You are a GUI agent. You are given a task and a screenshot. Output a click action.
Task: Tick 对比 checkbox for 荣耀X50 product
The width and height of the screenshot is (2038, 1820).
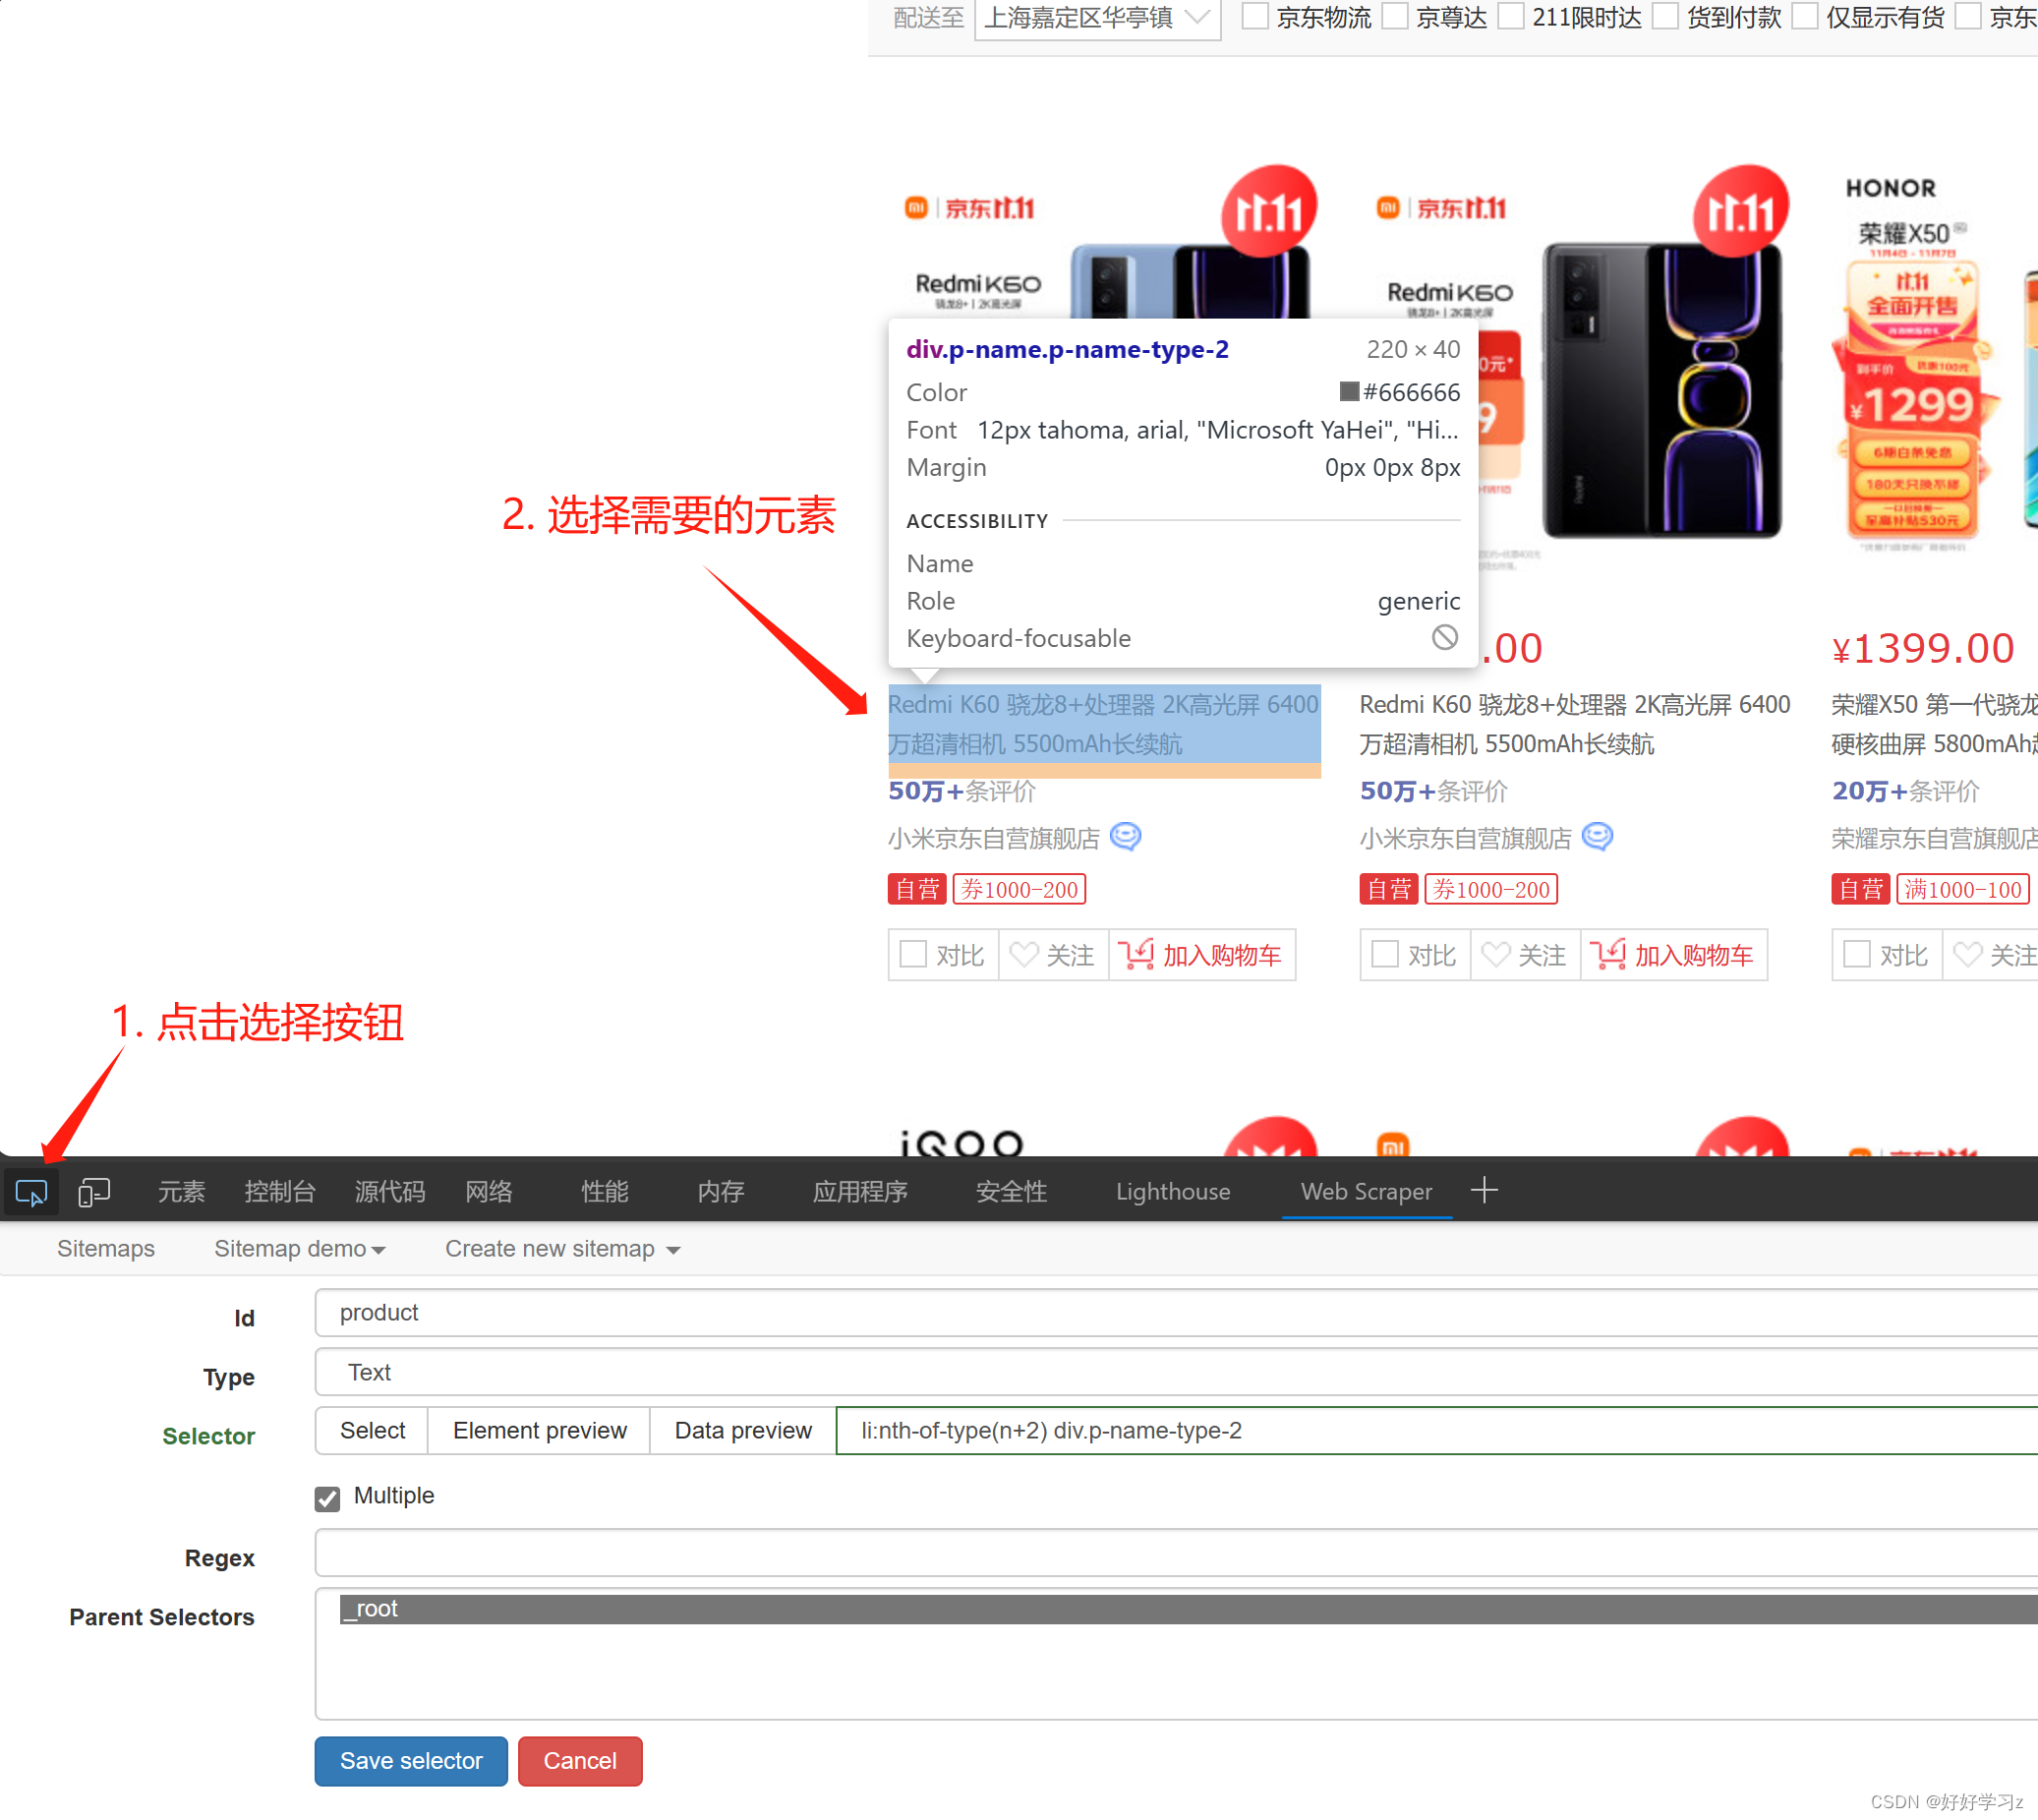[x=1857, y=954]
